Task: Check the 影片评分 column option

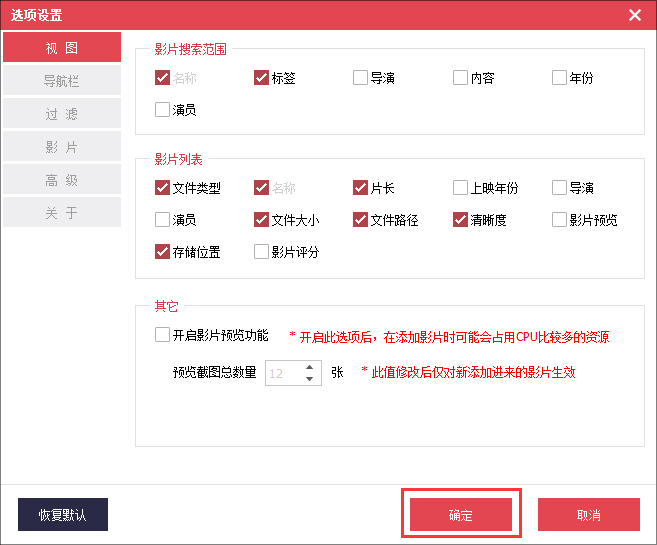Action: (x=262, y=252)
